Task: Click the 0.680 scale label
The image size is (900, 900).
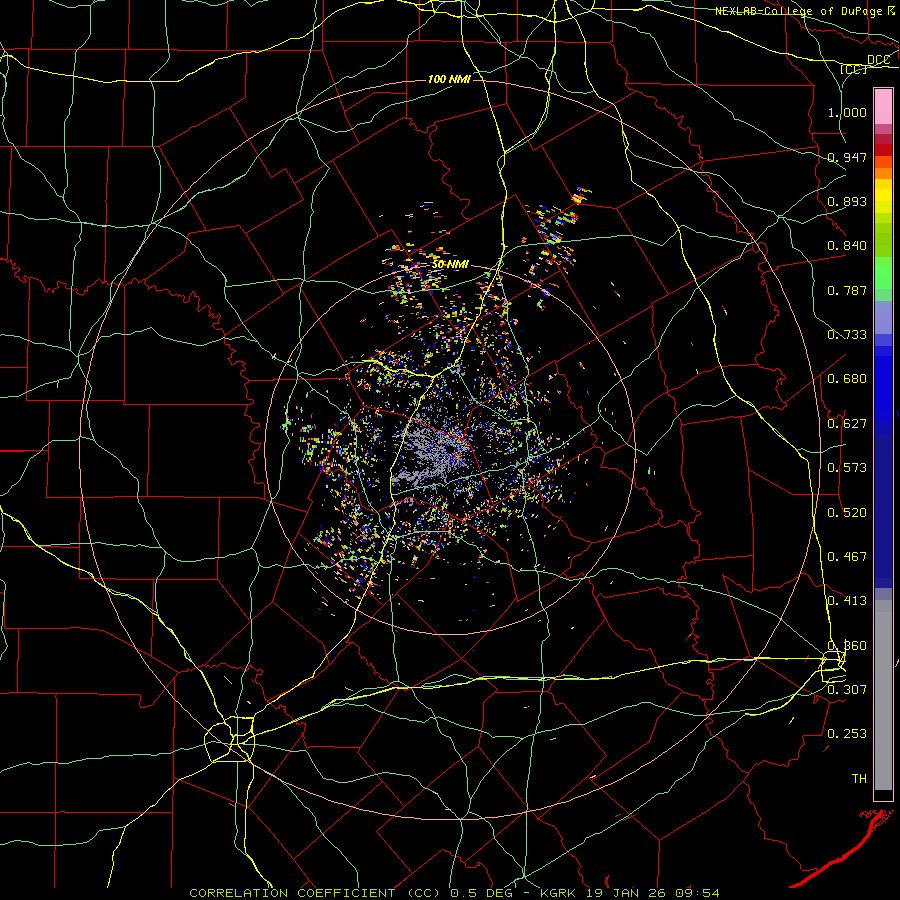Action: click(847, 379)
